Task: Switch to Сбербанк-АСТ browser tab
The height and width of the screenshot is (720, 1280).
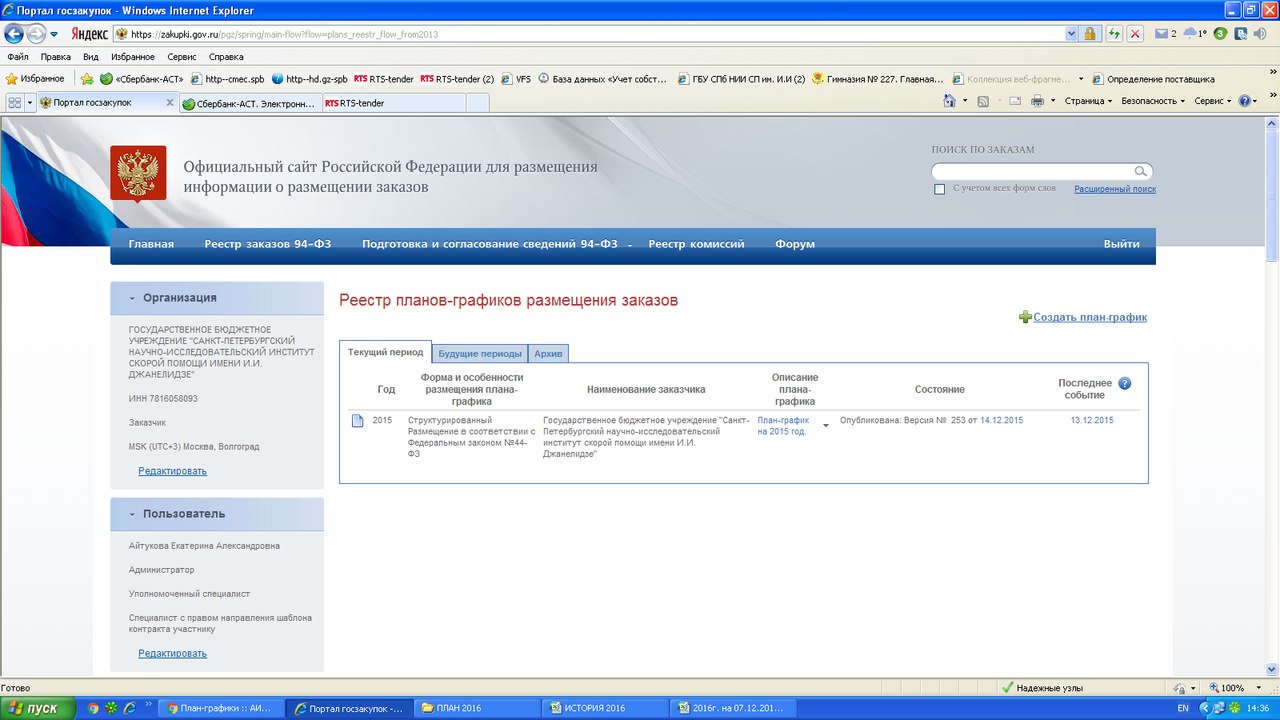Action: [x=250, y=103]
